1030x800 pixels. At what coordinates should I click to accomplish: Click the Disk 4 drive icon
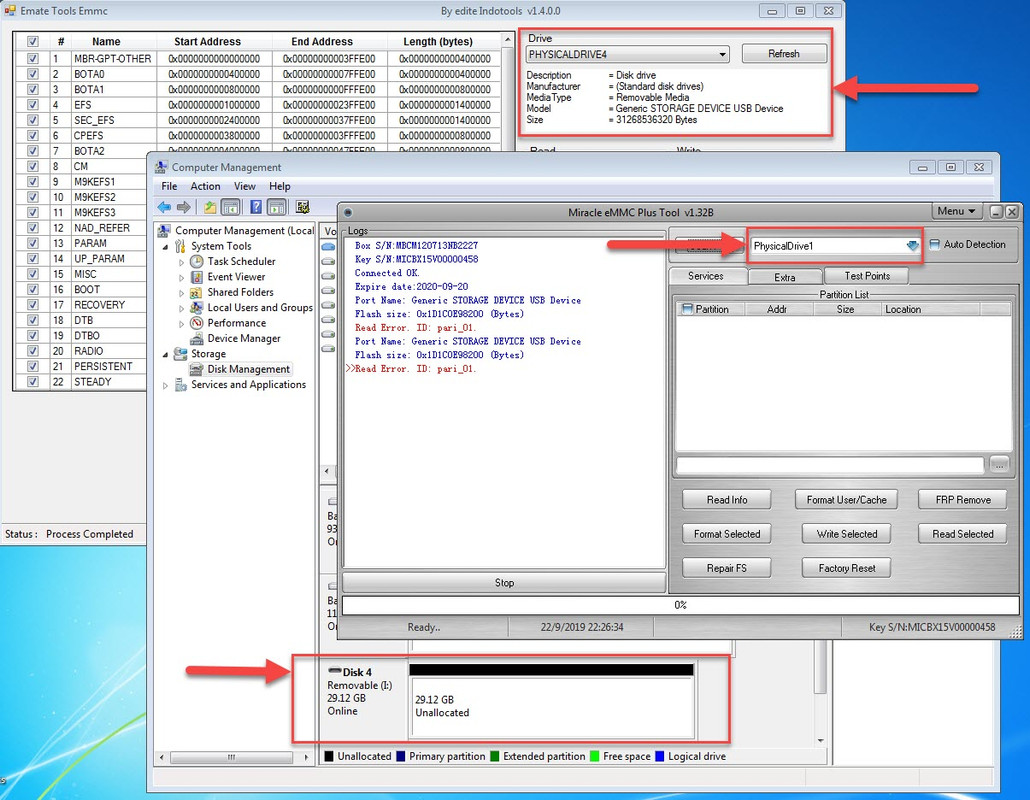tap(334, 671)
